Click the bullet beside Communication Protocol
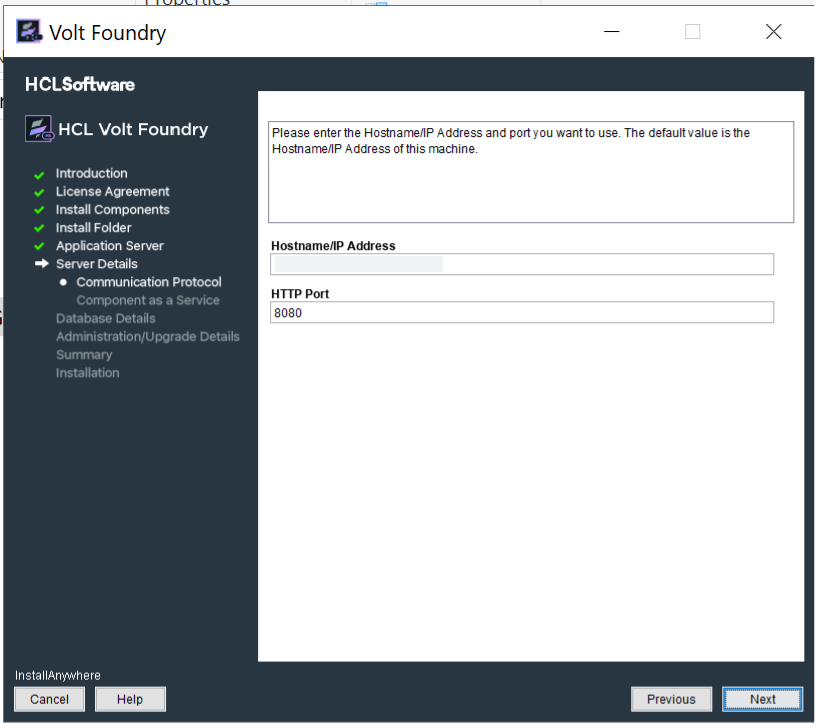The width and height of the screenshot is (816, 728). [x=63, y=282]
